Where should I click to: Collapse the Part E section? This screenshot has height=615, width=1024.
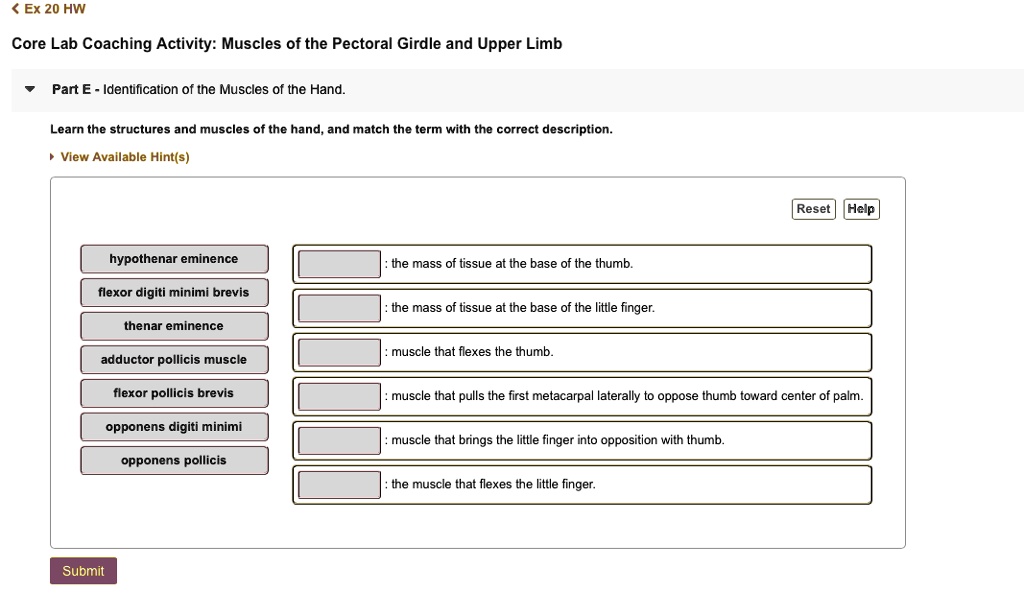[x=30, y=89]
